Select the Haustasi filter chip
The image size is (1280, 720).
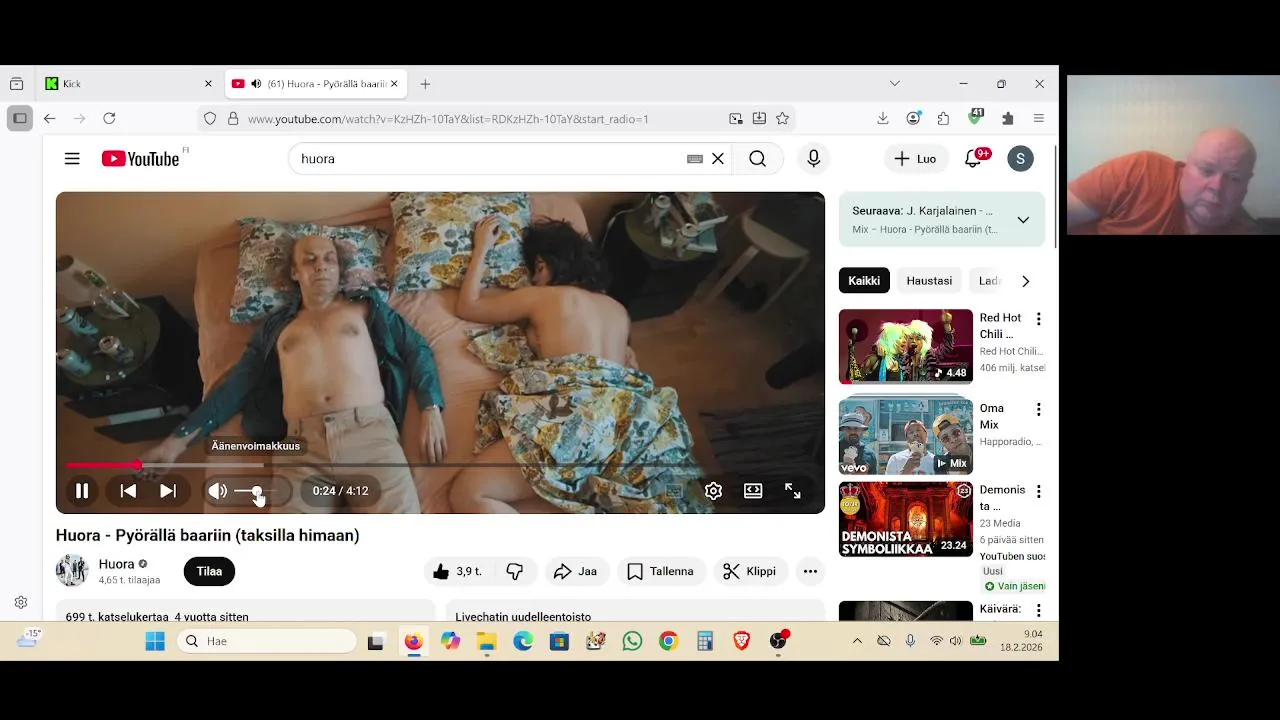[929, 281]
